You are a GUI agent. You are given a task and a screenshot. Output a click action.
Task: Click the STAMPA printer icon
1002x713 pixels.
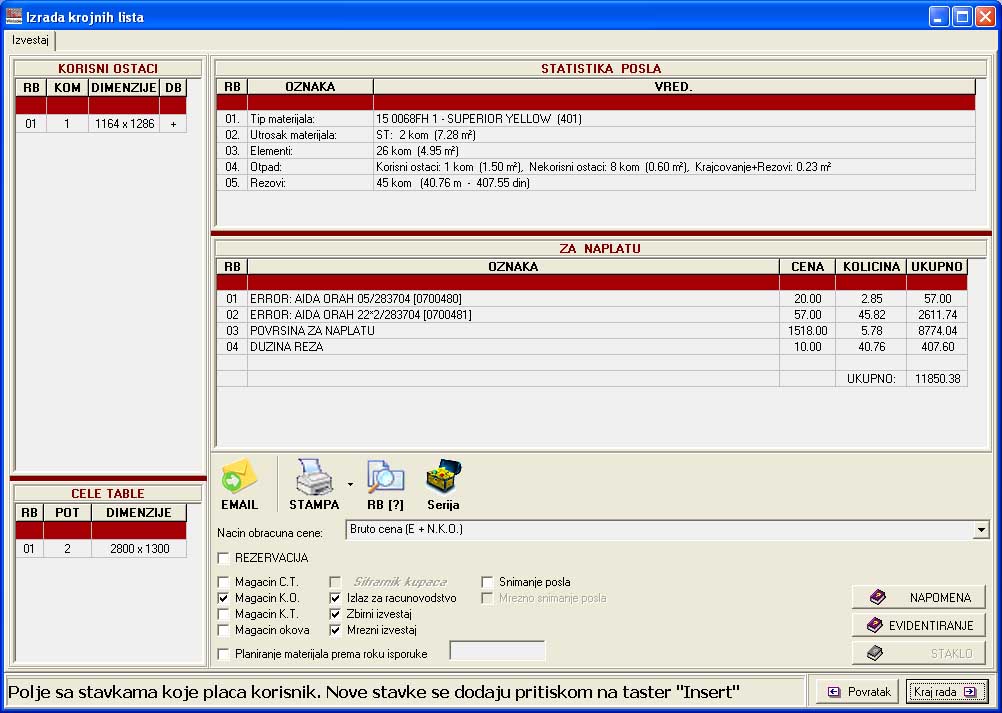click(313, 478)
